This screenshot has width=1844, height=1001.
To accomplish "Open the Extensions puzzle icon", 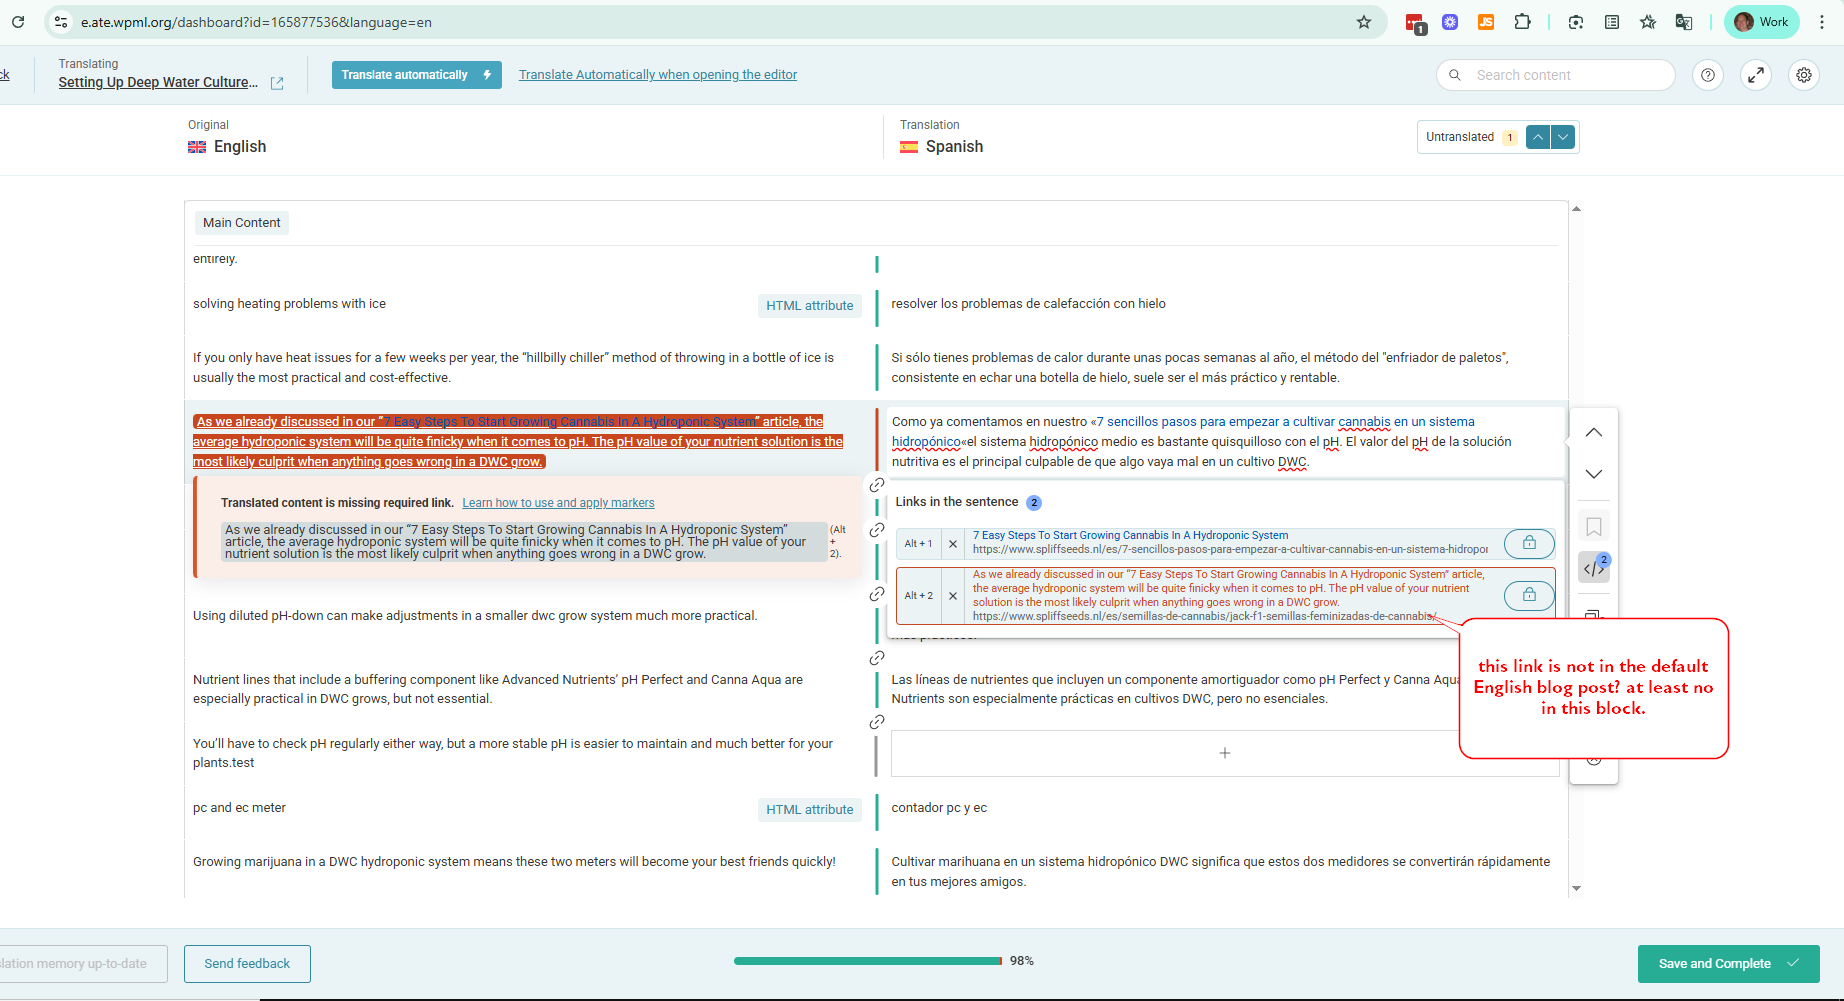I will point(1522,22).
